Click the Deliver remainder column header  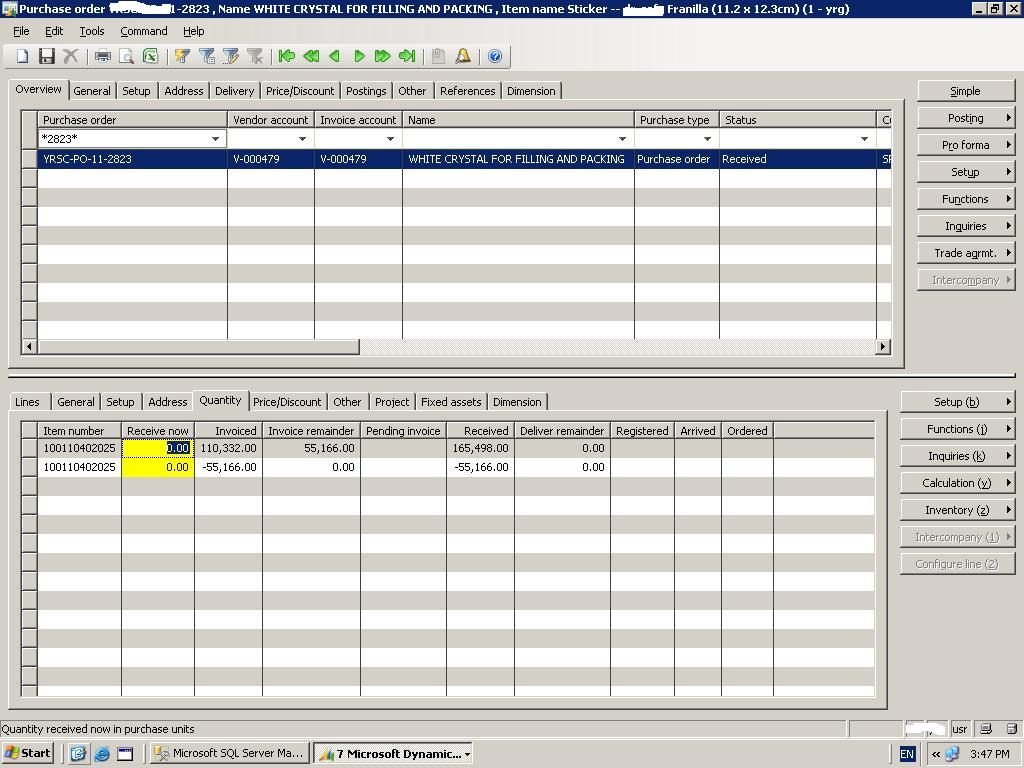pyautogui.click(x=562, y=430)
